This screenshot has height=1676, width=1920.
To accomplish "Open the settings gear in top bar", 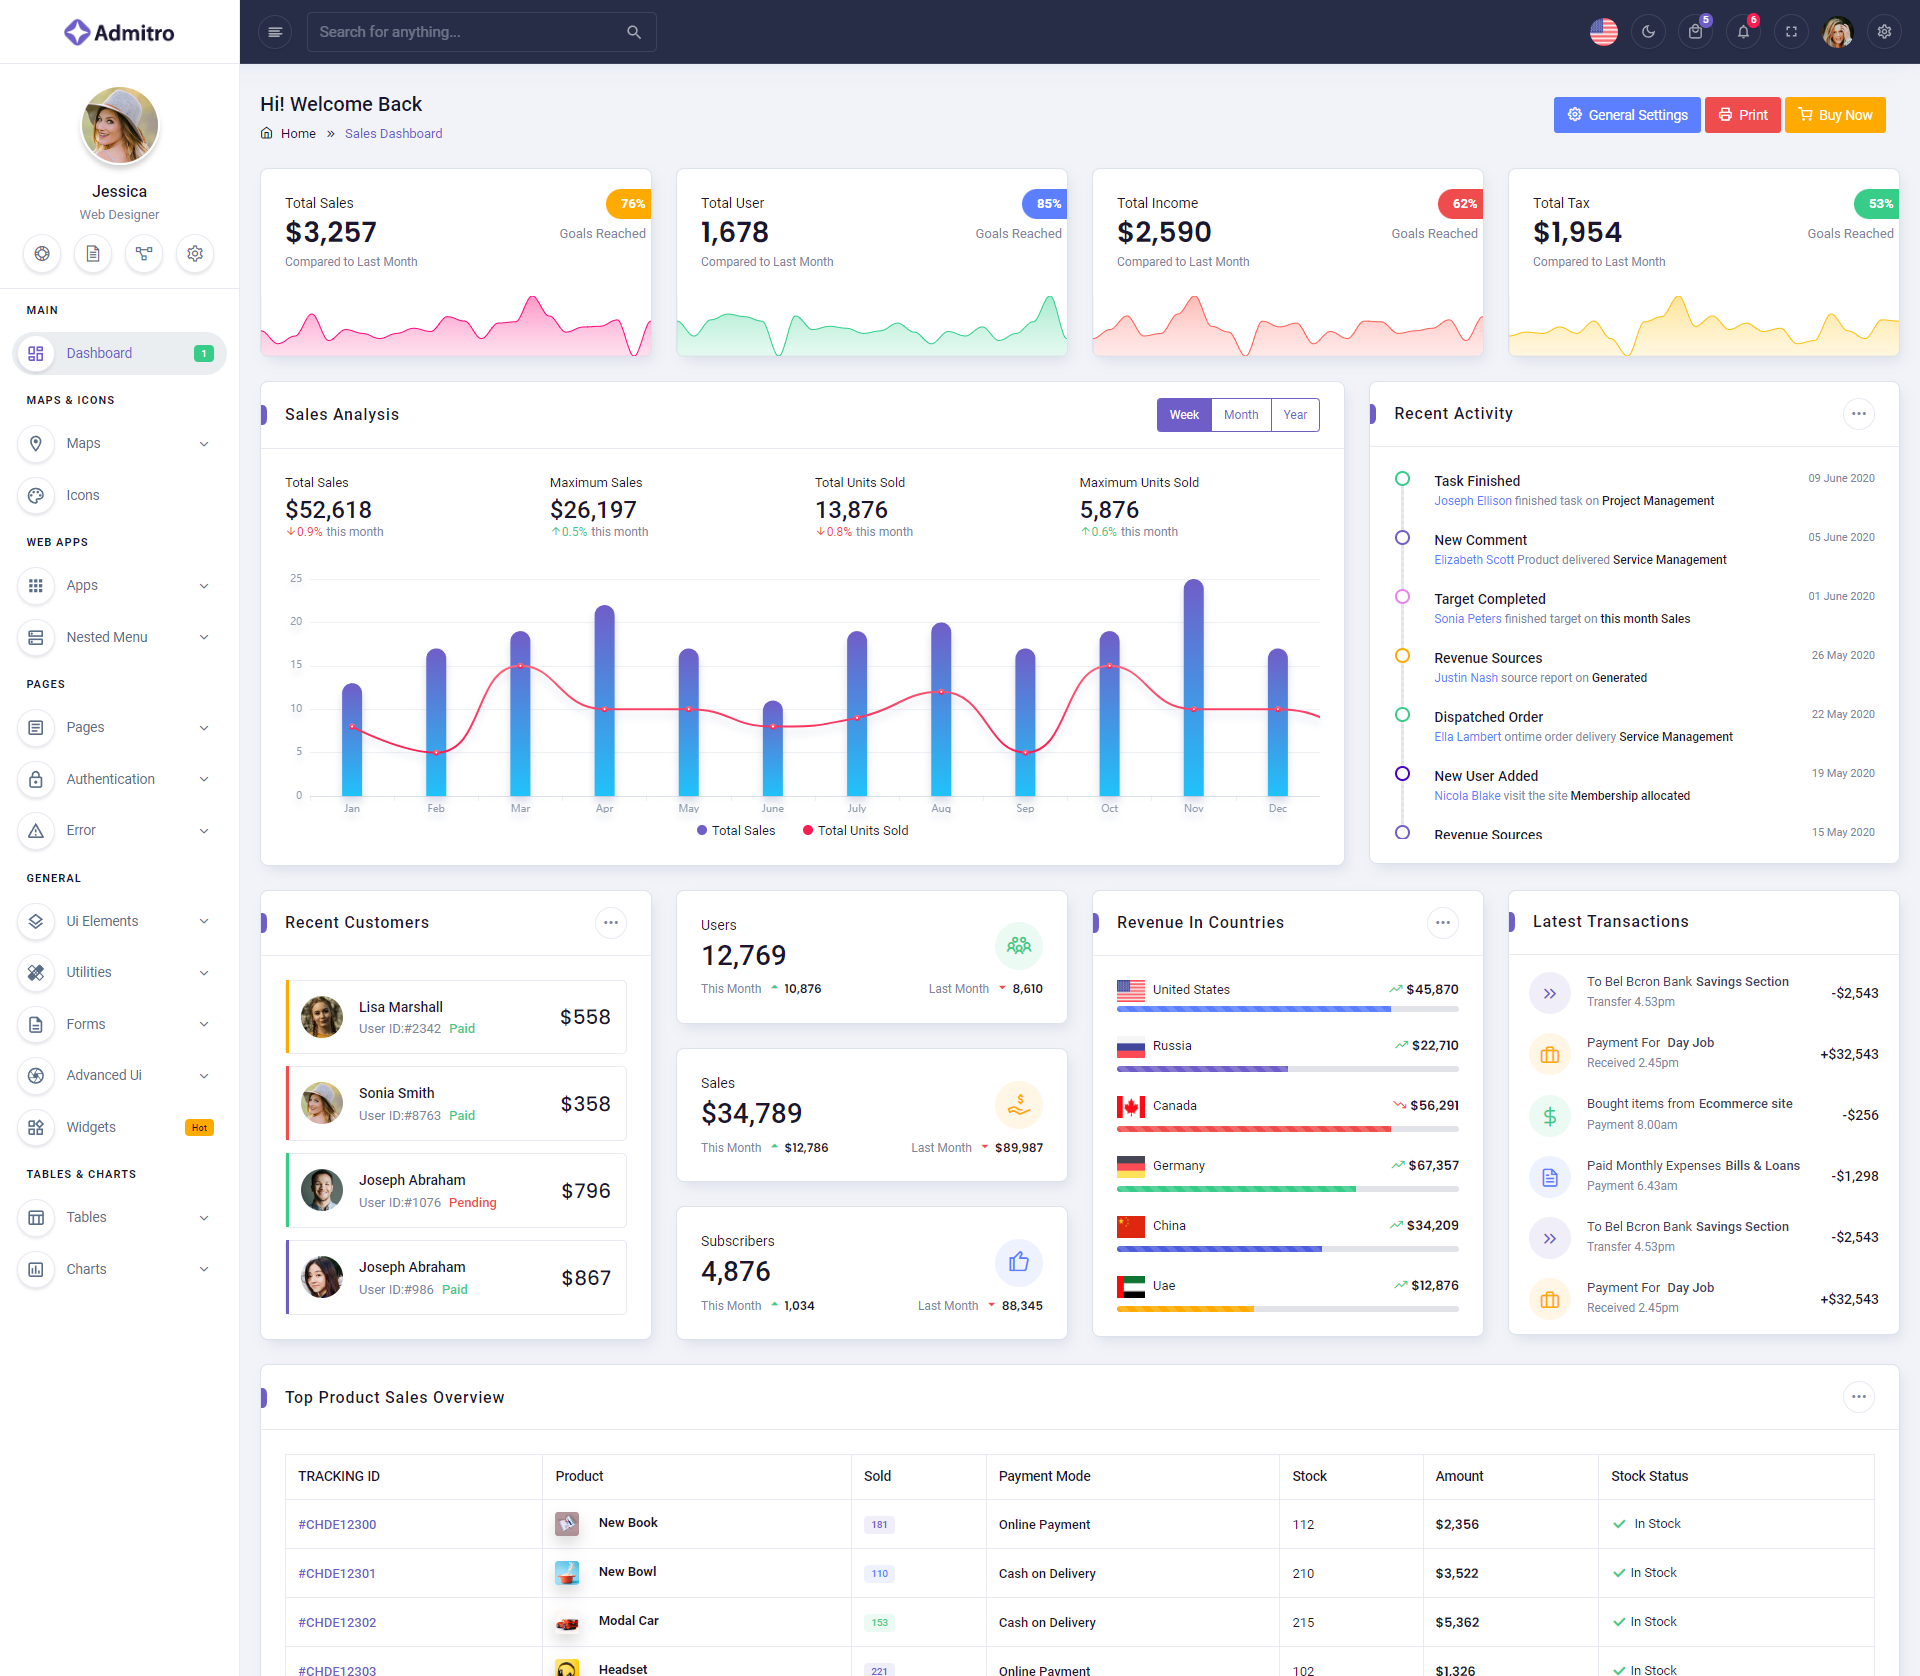I will [1884, 32].
